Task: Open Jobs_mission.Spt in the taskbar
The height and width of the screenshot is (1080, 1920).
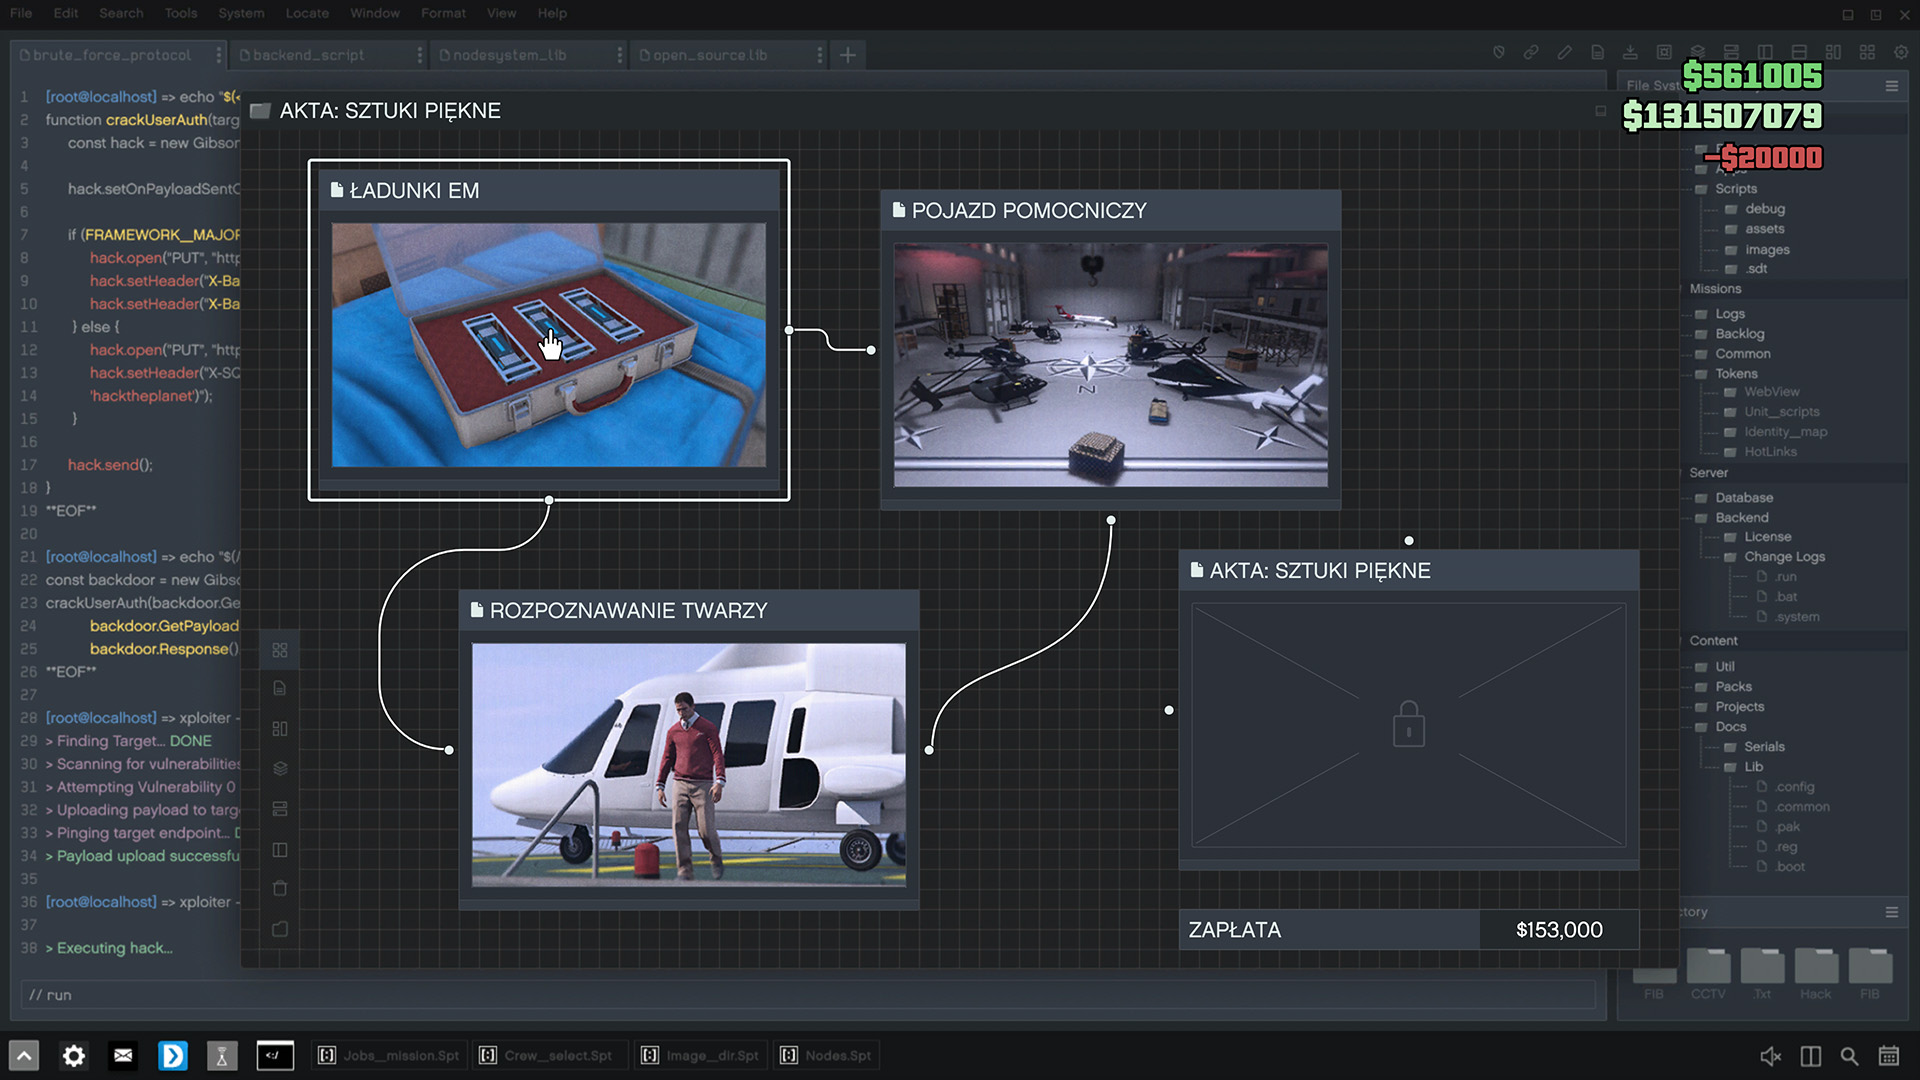Action: click(x=389, y=1056)
